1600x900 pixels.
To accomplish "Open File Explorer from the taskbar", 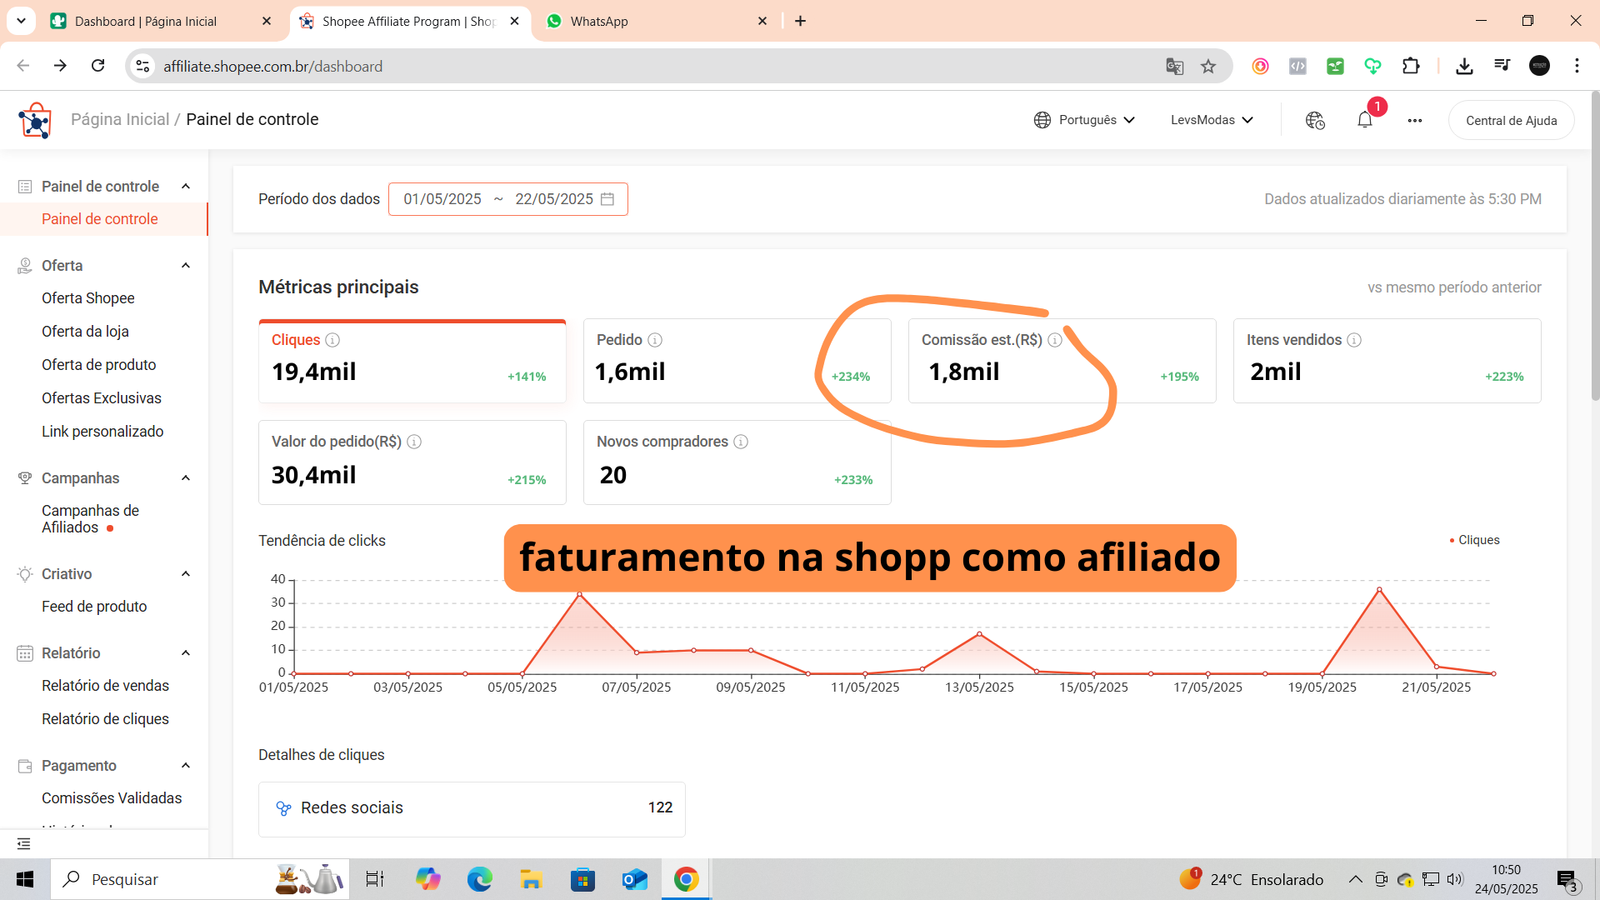I will (x=531, y=879).
